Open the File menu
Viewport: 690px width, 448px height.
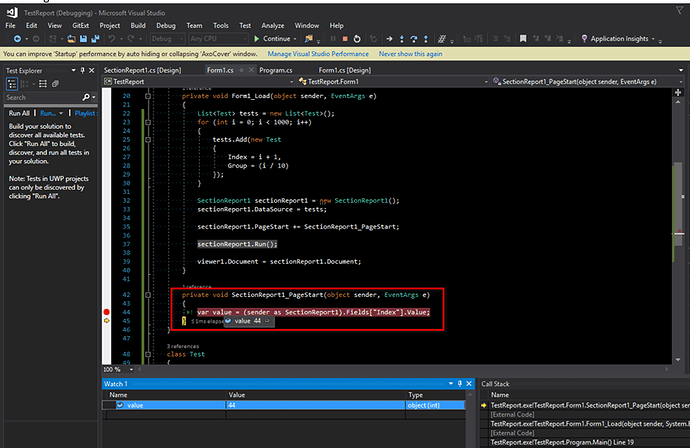(10, 26)
